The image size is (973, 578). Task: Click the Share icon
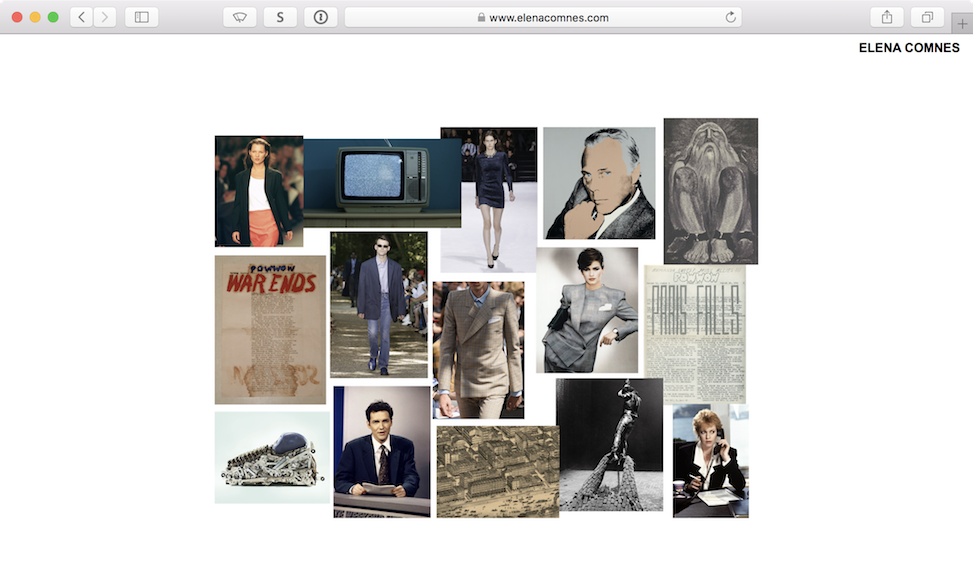click(886, 16)
